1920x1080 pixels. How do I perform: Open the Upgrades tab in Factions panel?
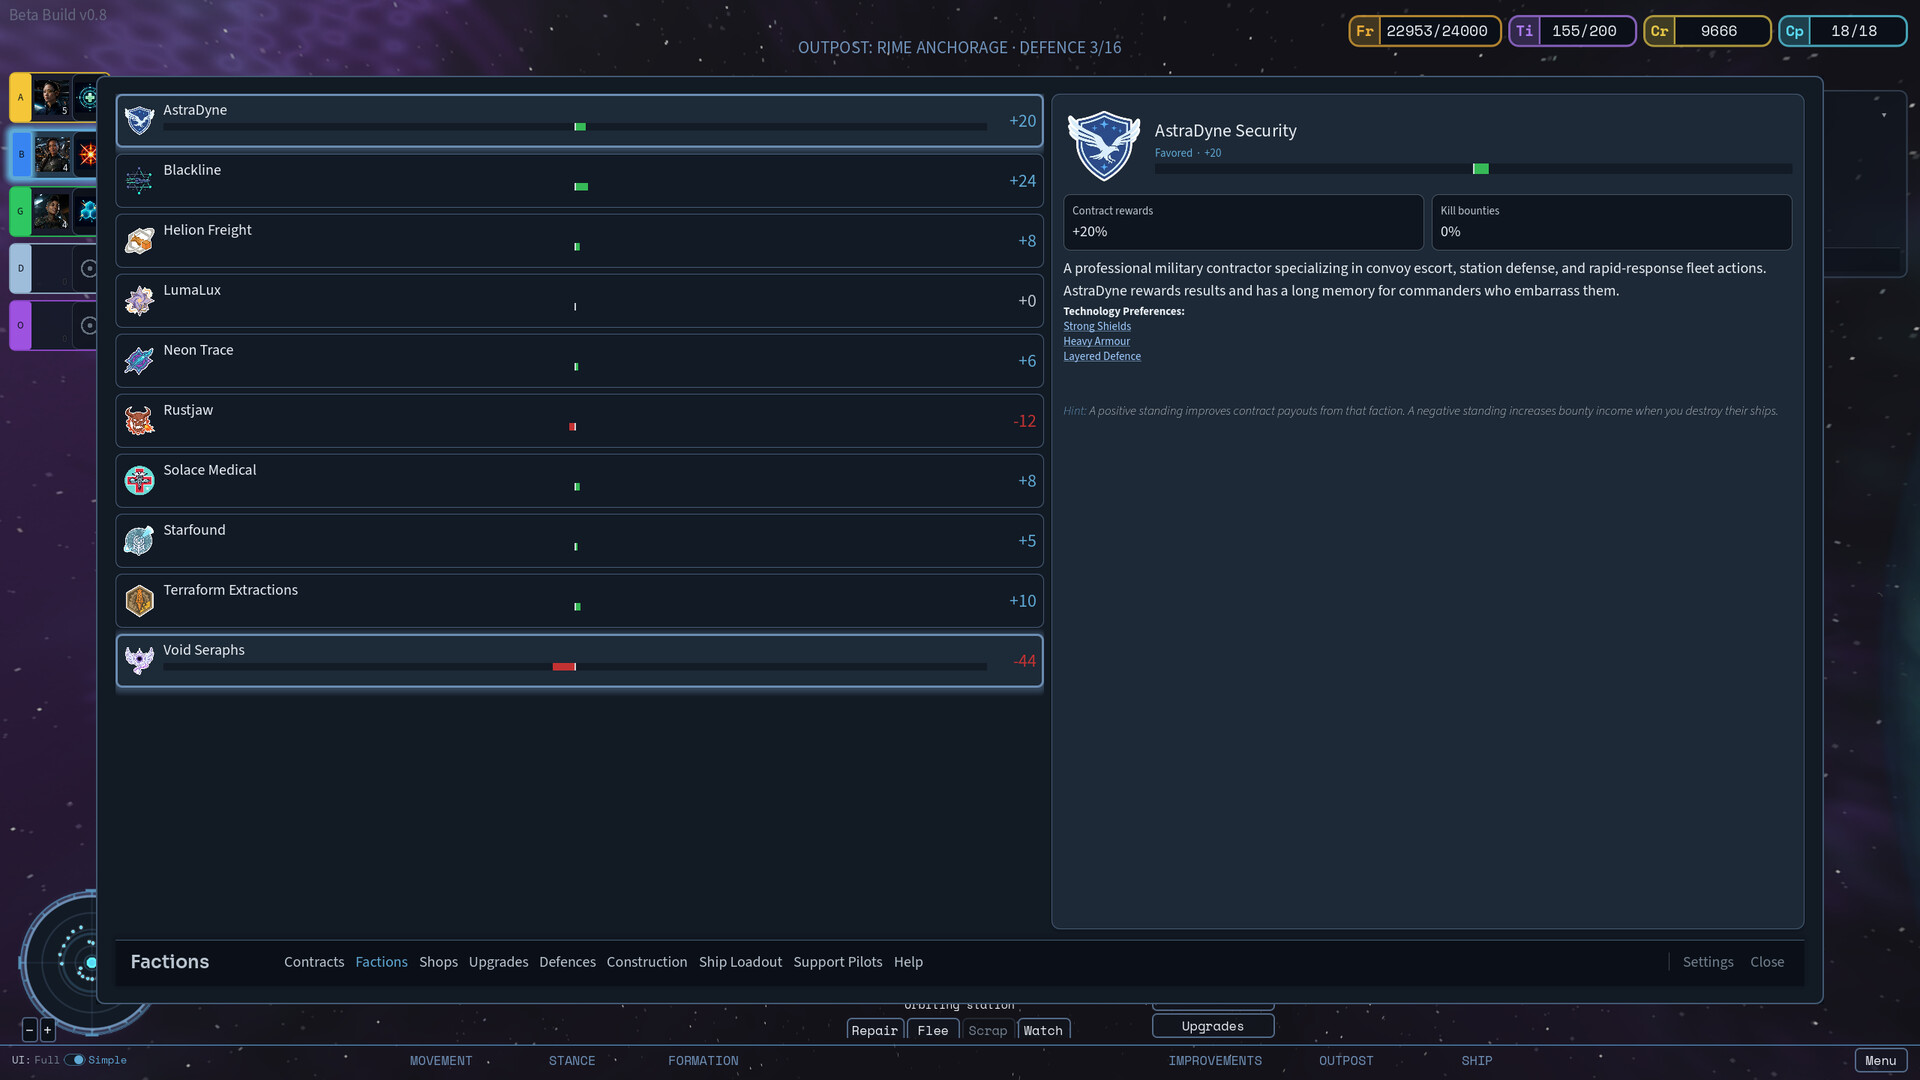498,962
